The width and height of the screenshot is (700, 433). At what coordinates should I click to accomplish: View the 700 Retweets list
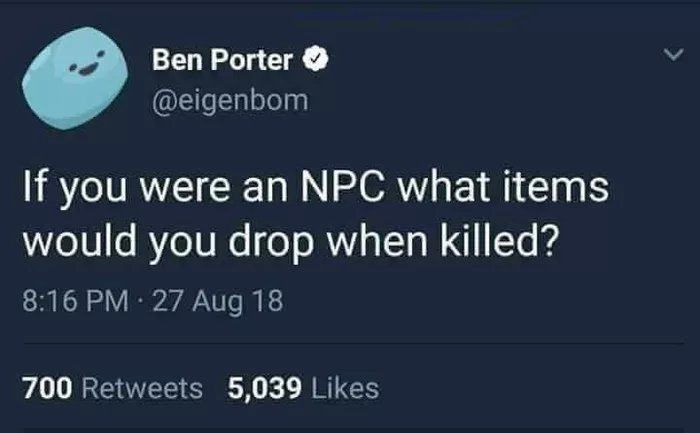[112, 388]
